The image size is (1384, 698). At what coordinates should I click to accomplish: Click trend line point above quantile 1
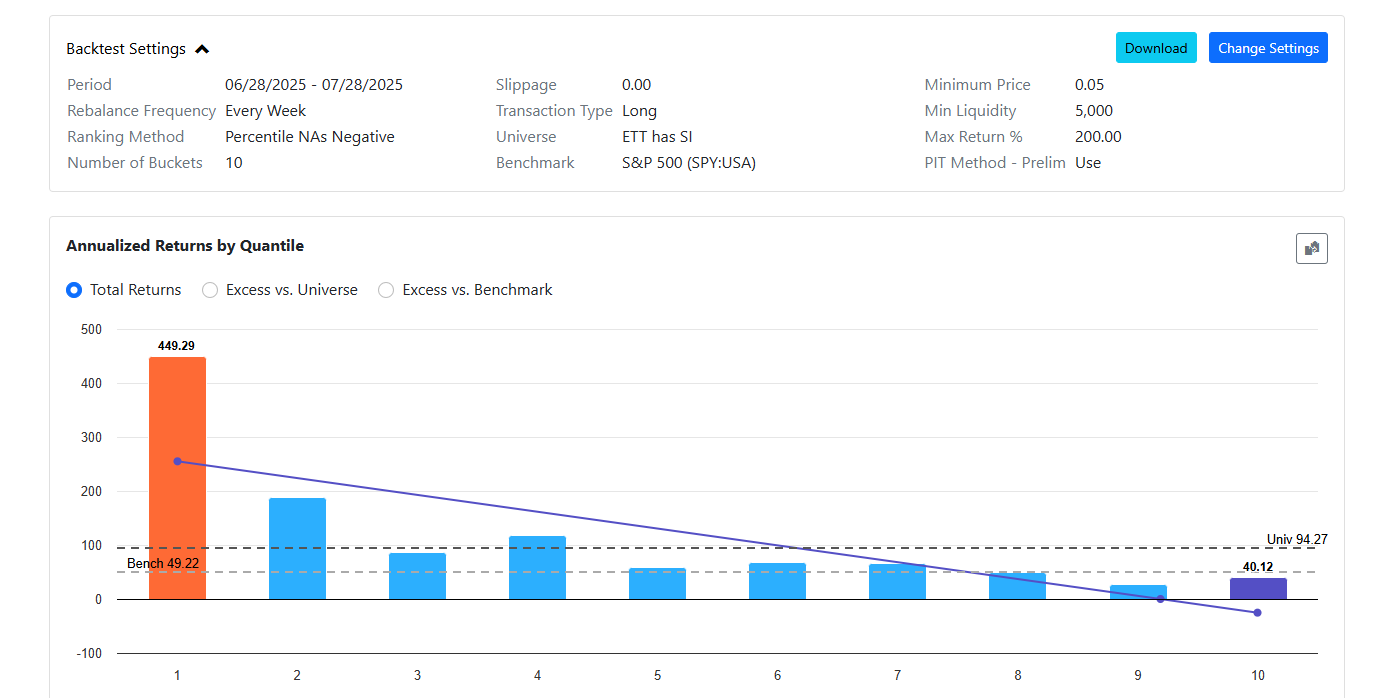click(x=177, y=461)
